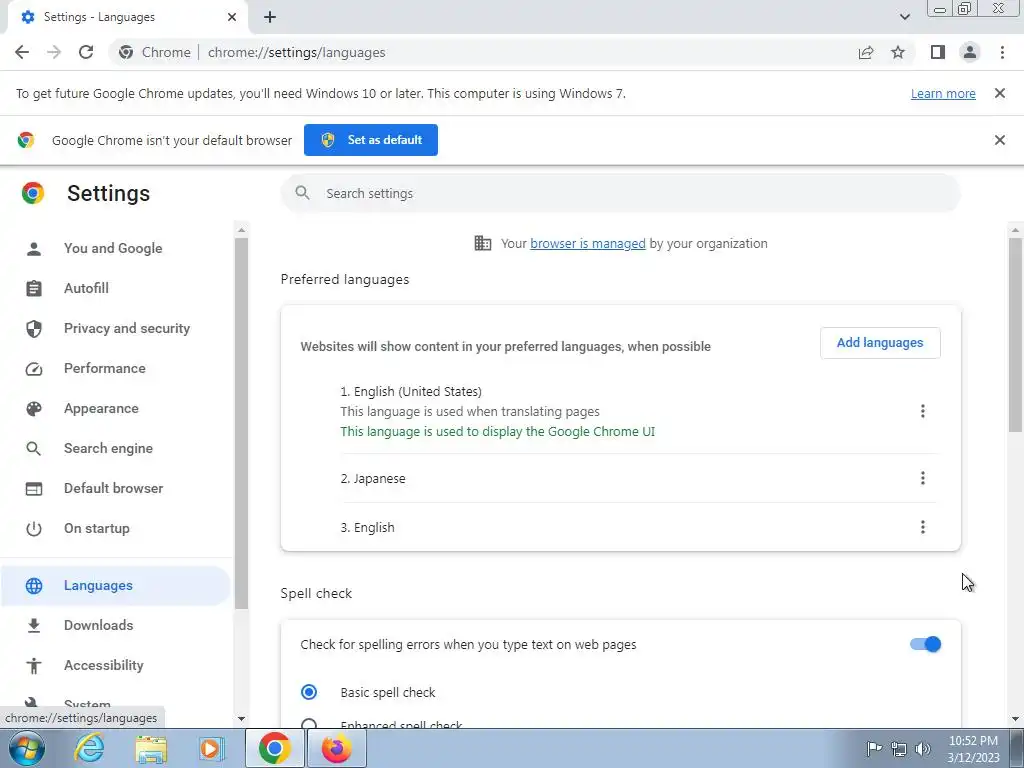
Task: Open a new tab with the plus icon
Action: click(x=270, y=17)
